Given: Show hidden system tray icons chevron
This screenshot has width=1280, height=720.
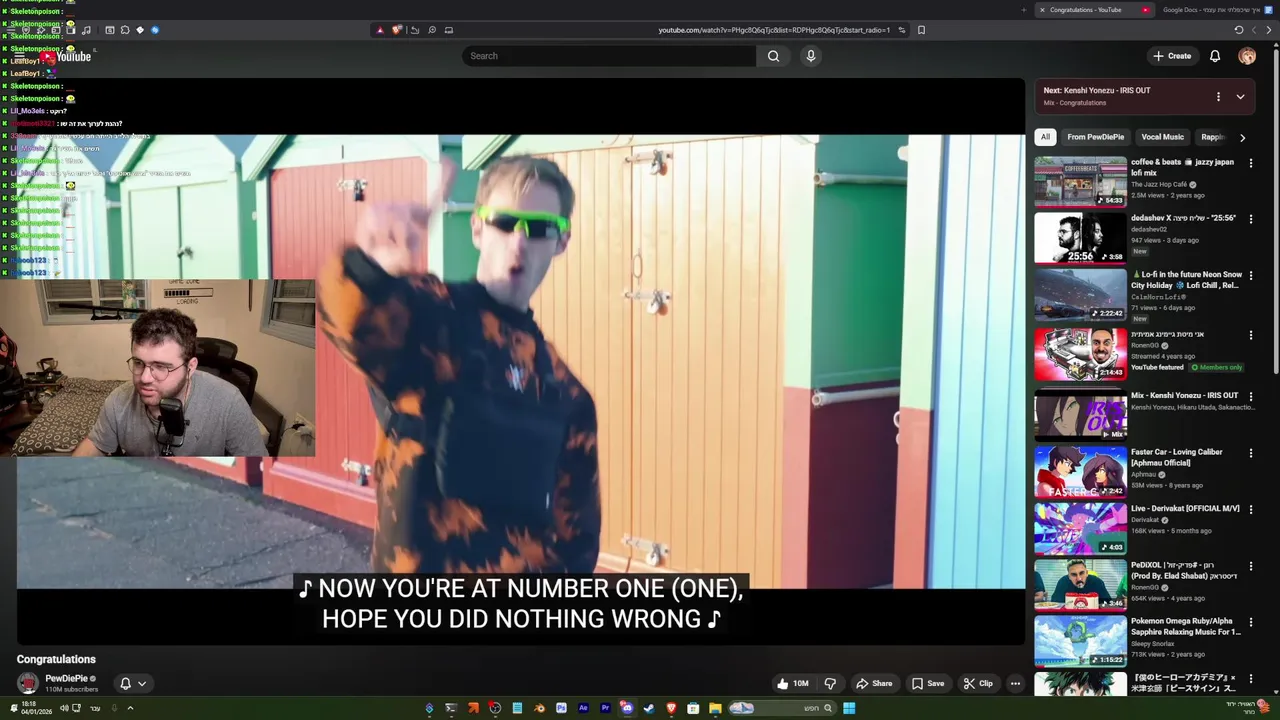Looking at the screenshot, I should coord(130,708).
